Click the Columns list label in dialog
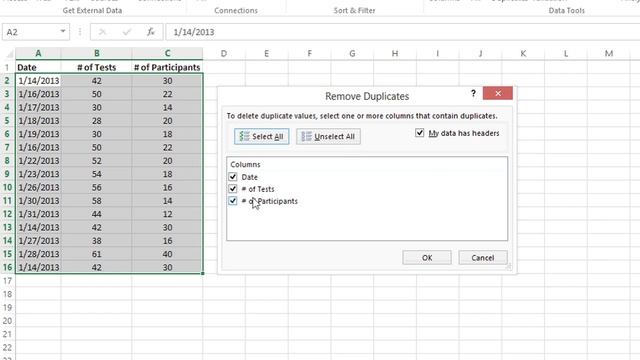Screen dimensions: 640x360 [245, 164]
